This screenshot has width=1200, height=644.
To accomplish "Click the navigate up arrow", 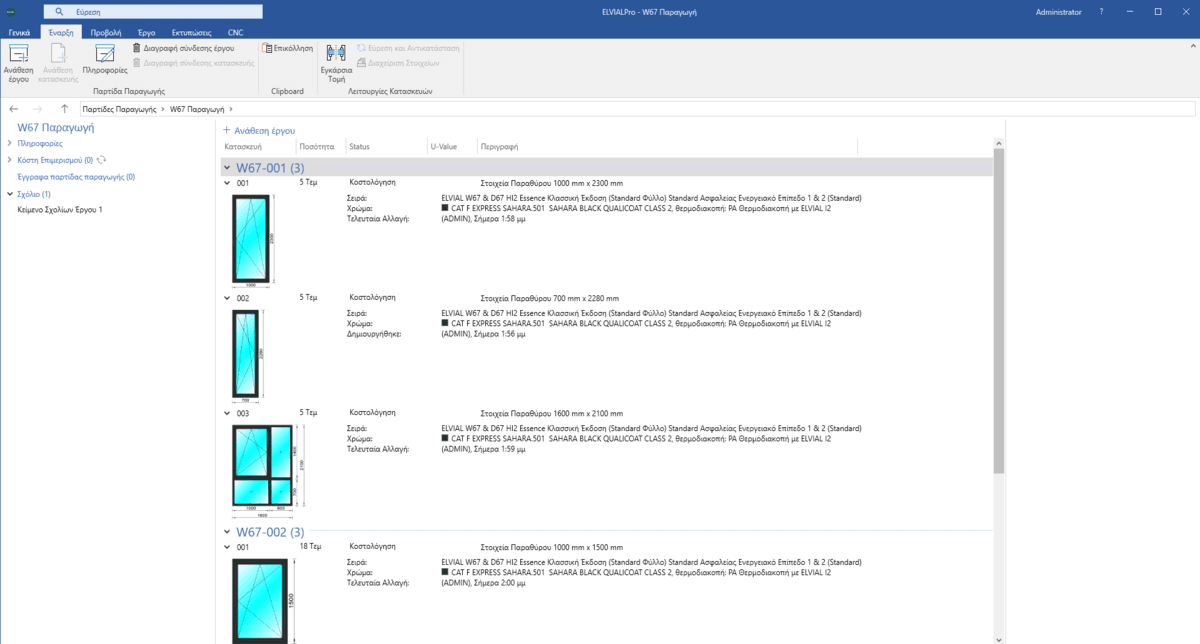I will click(x=64, y=108).
